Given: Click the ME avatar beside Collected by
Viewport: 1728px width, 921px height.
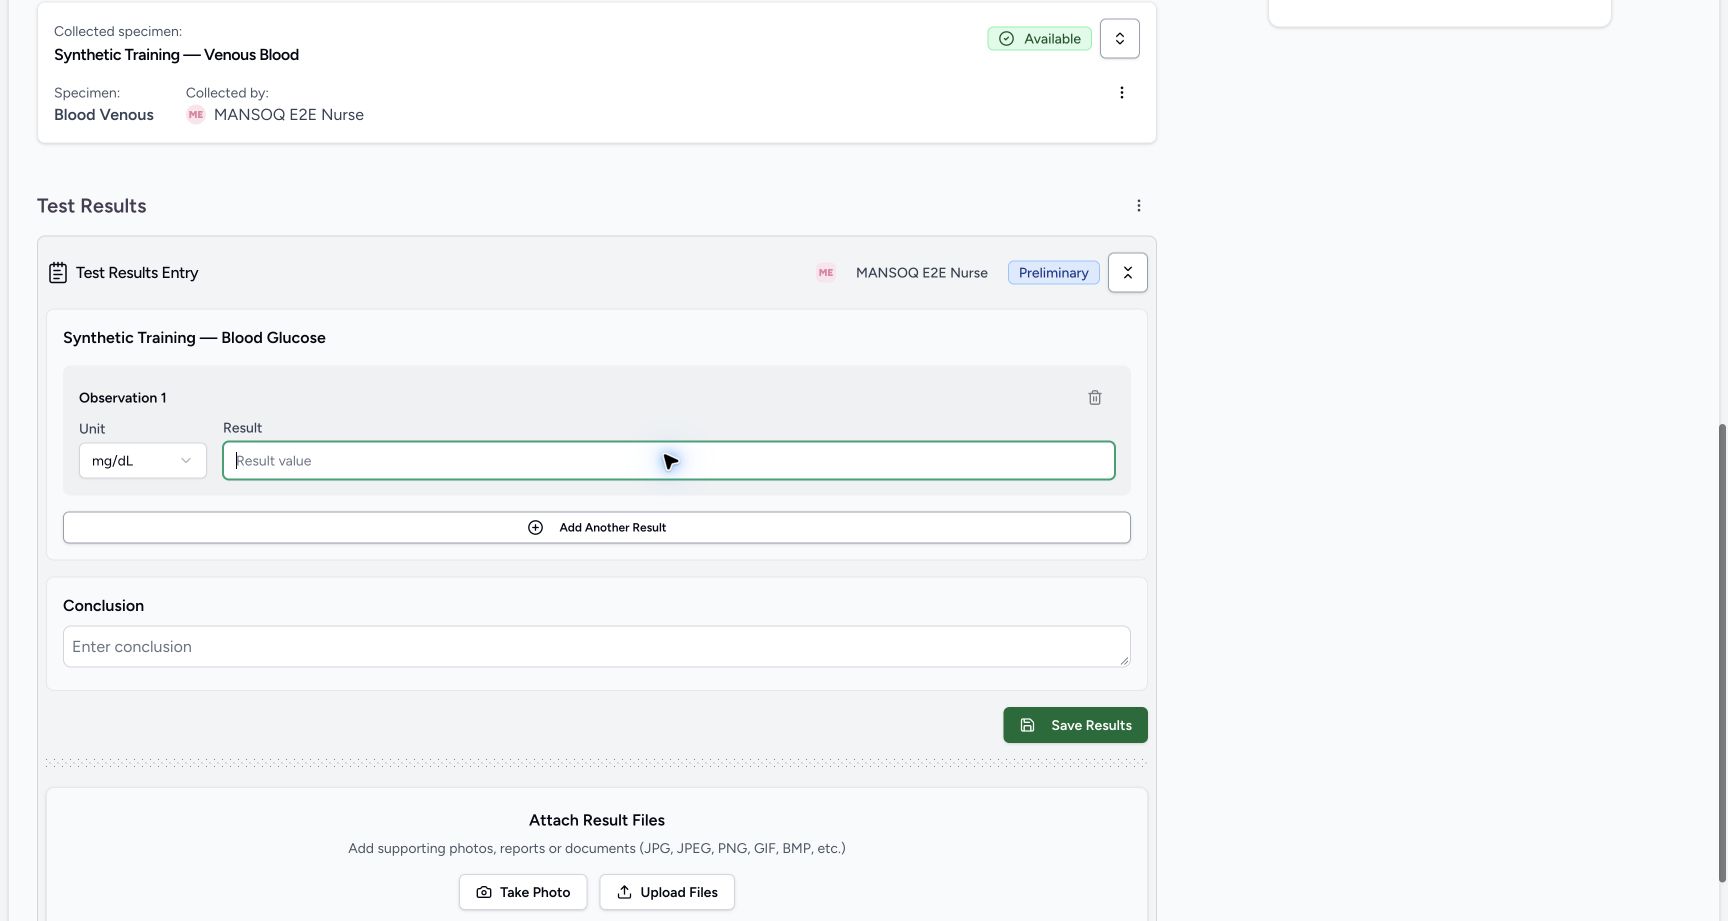Looking at the screenshot, I should click(x=196, y=115).
